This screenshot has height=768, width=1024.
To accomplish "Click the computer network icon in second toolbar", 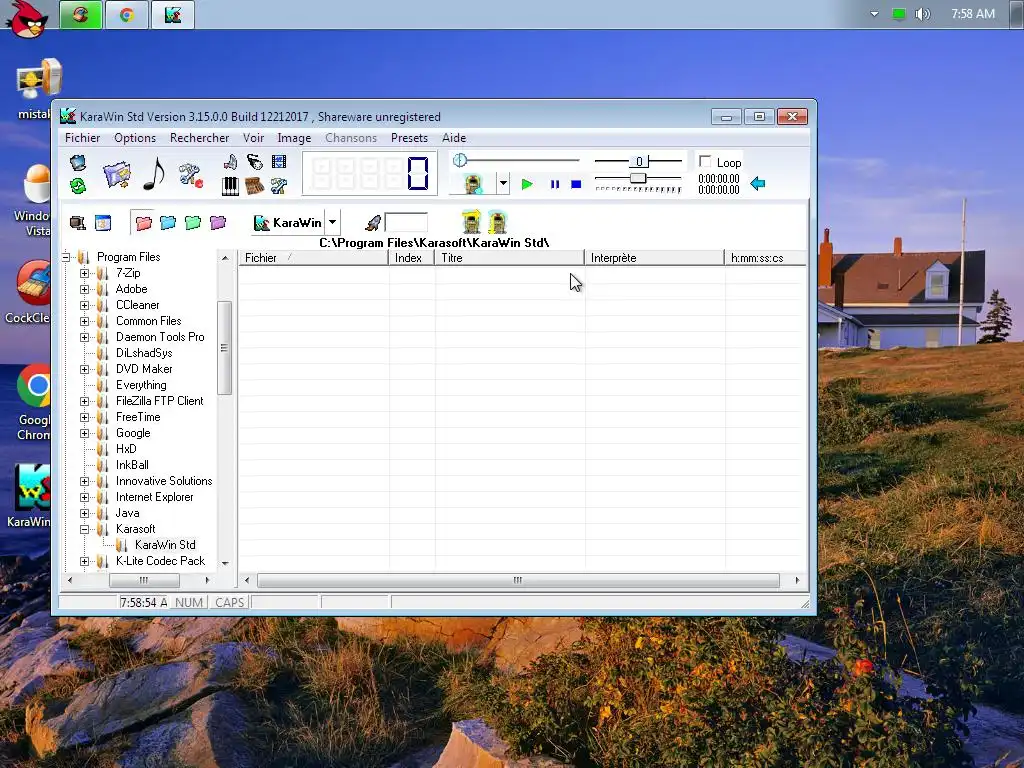I will (x=78, y=223).
